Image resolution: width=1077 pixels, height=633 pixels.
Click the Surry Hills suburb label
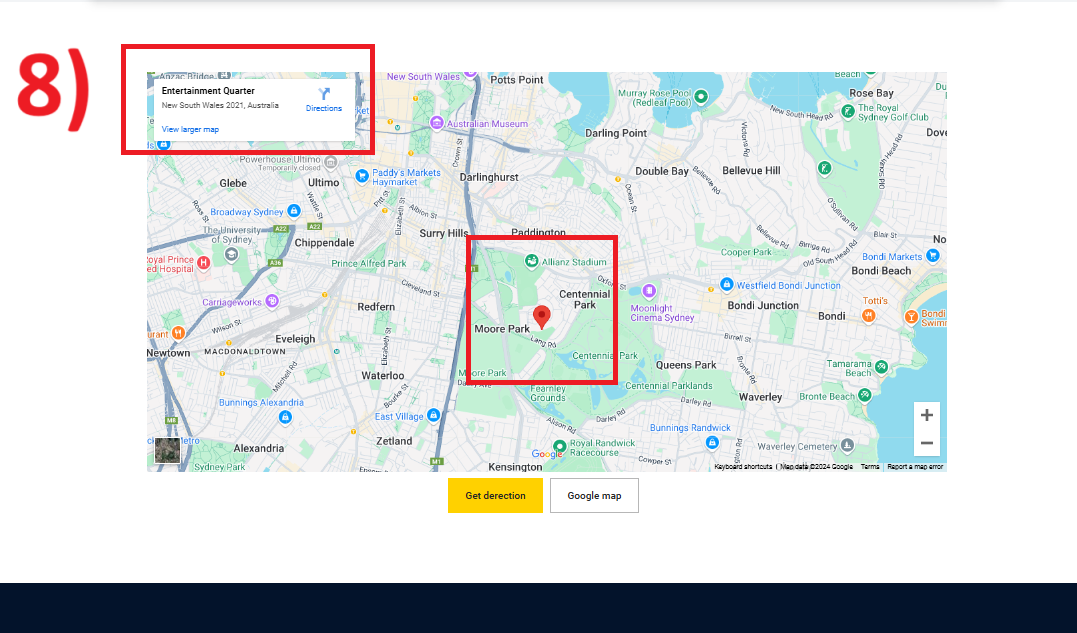[444, 233]
